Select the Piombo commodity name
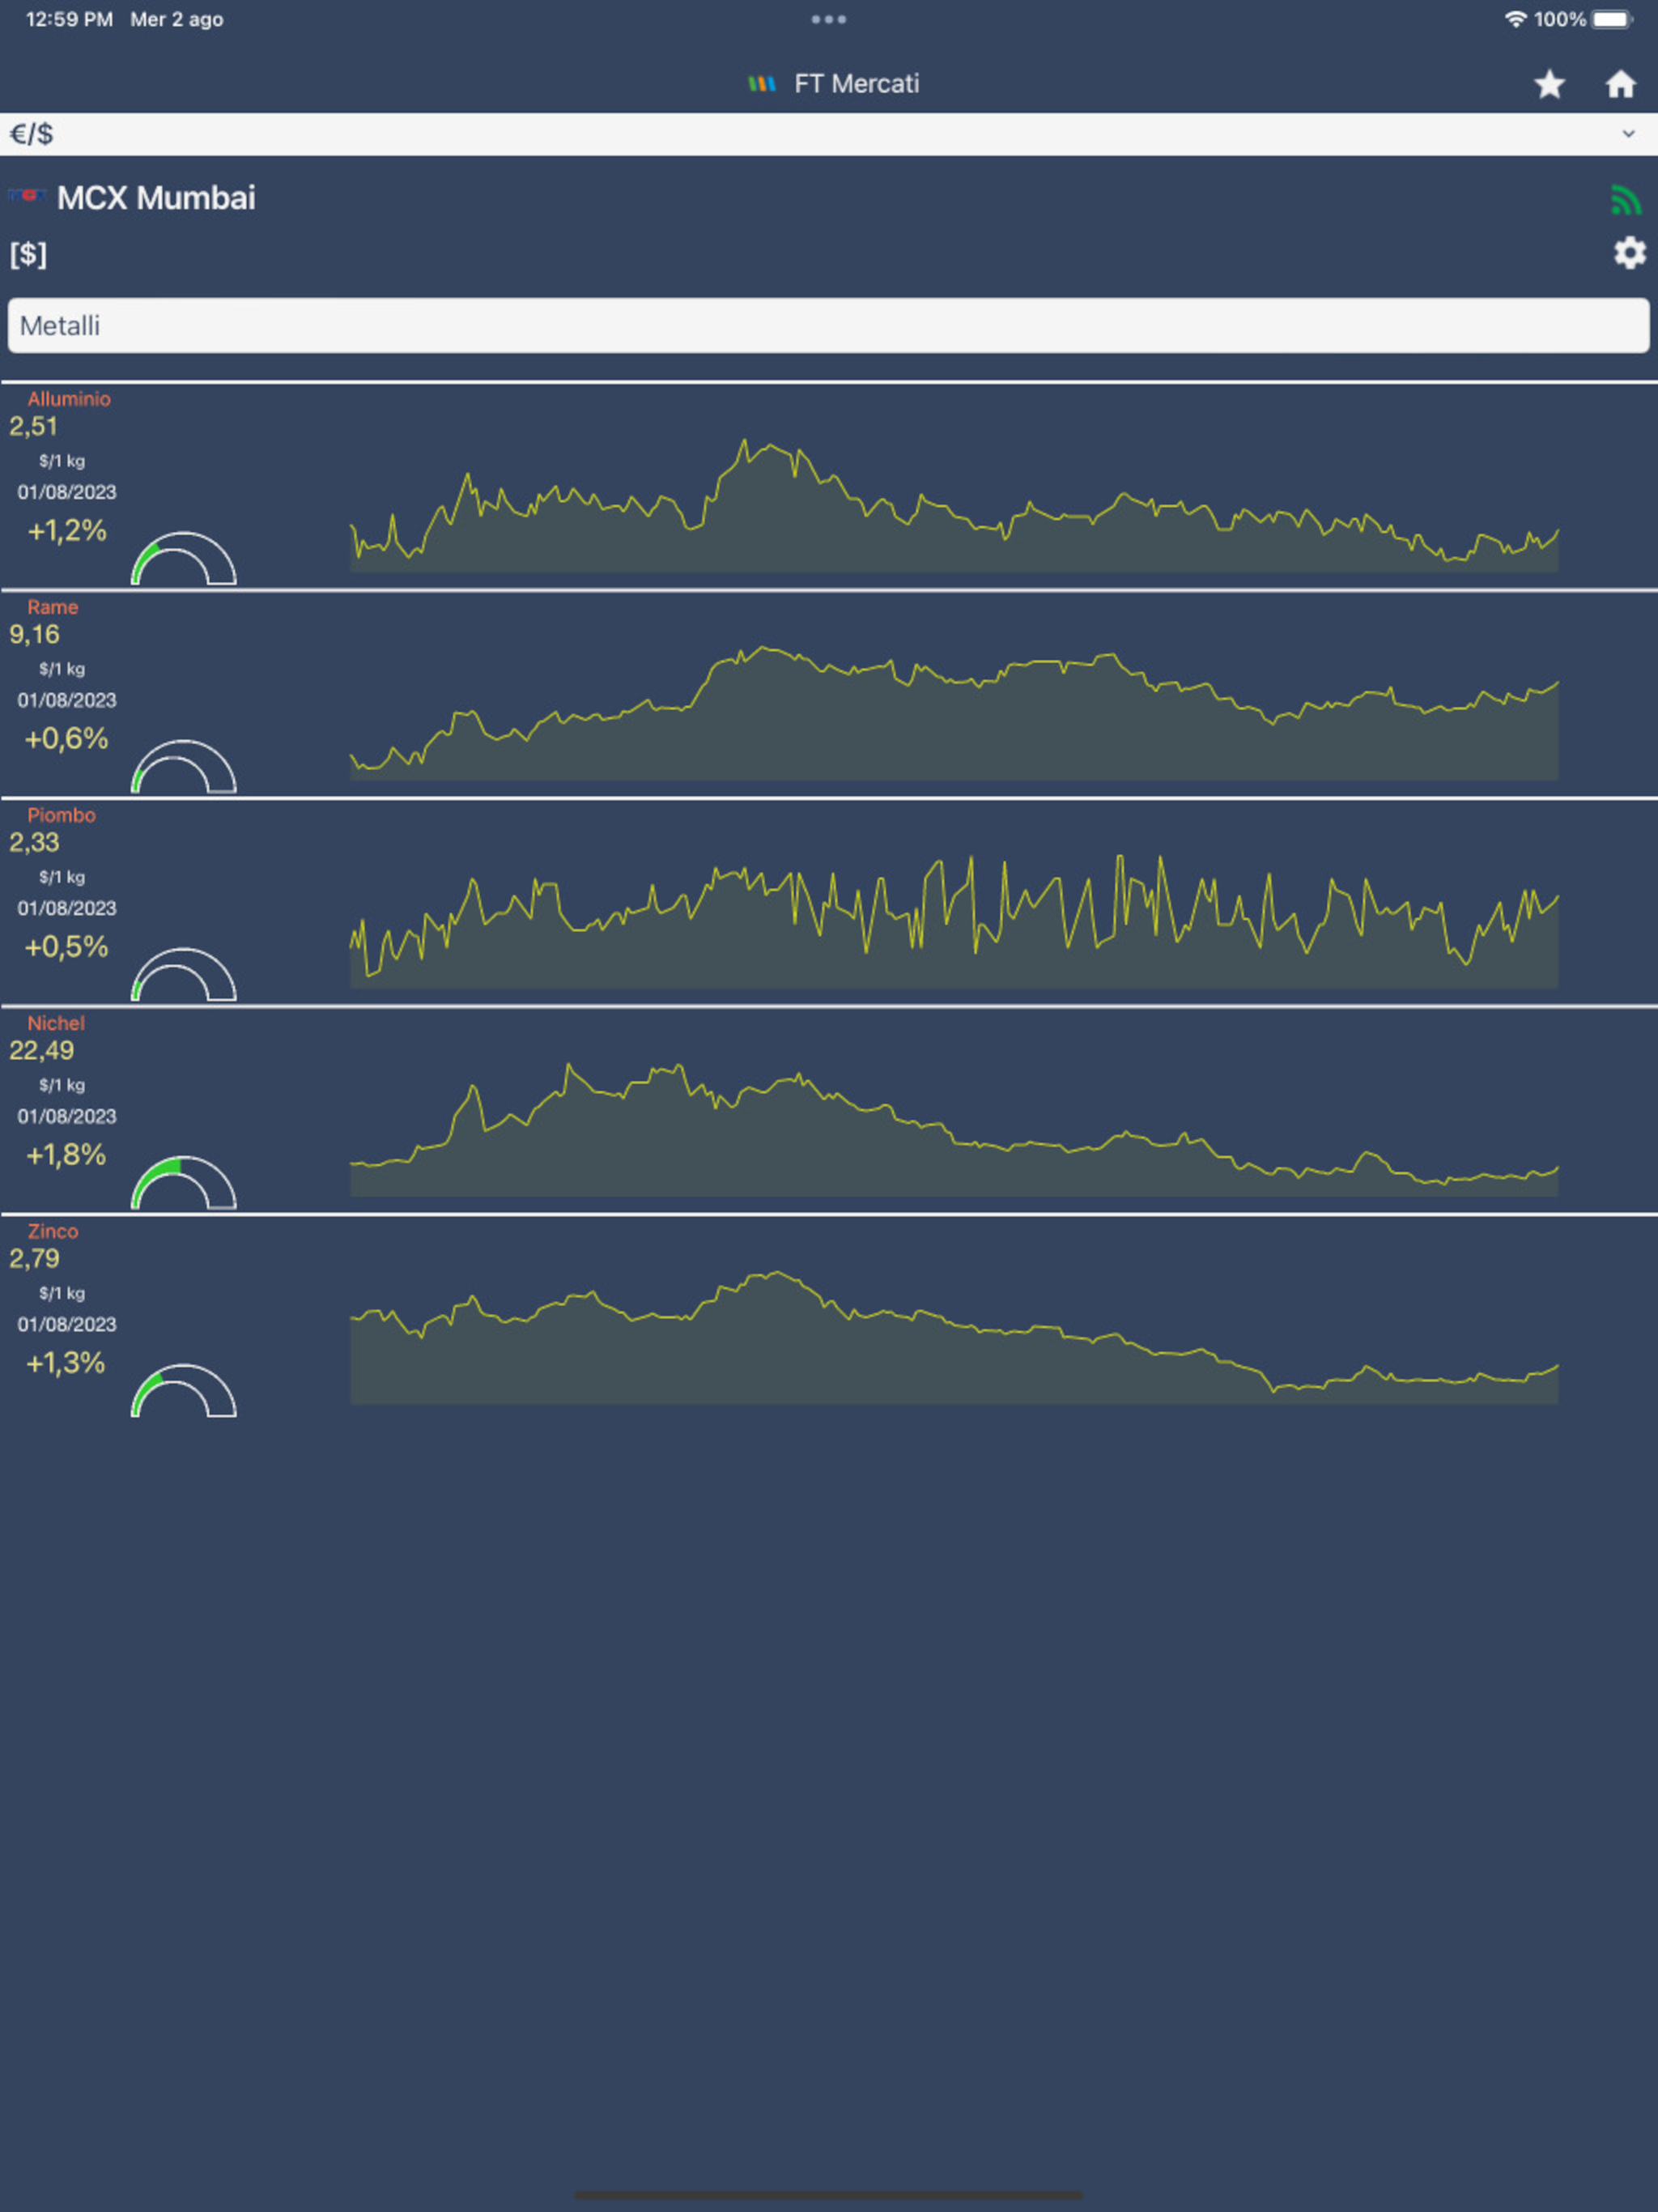 61,815
